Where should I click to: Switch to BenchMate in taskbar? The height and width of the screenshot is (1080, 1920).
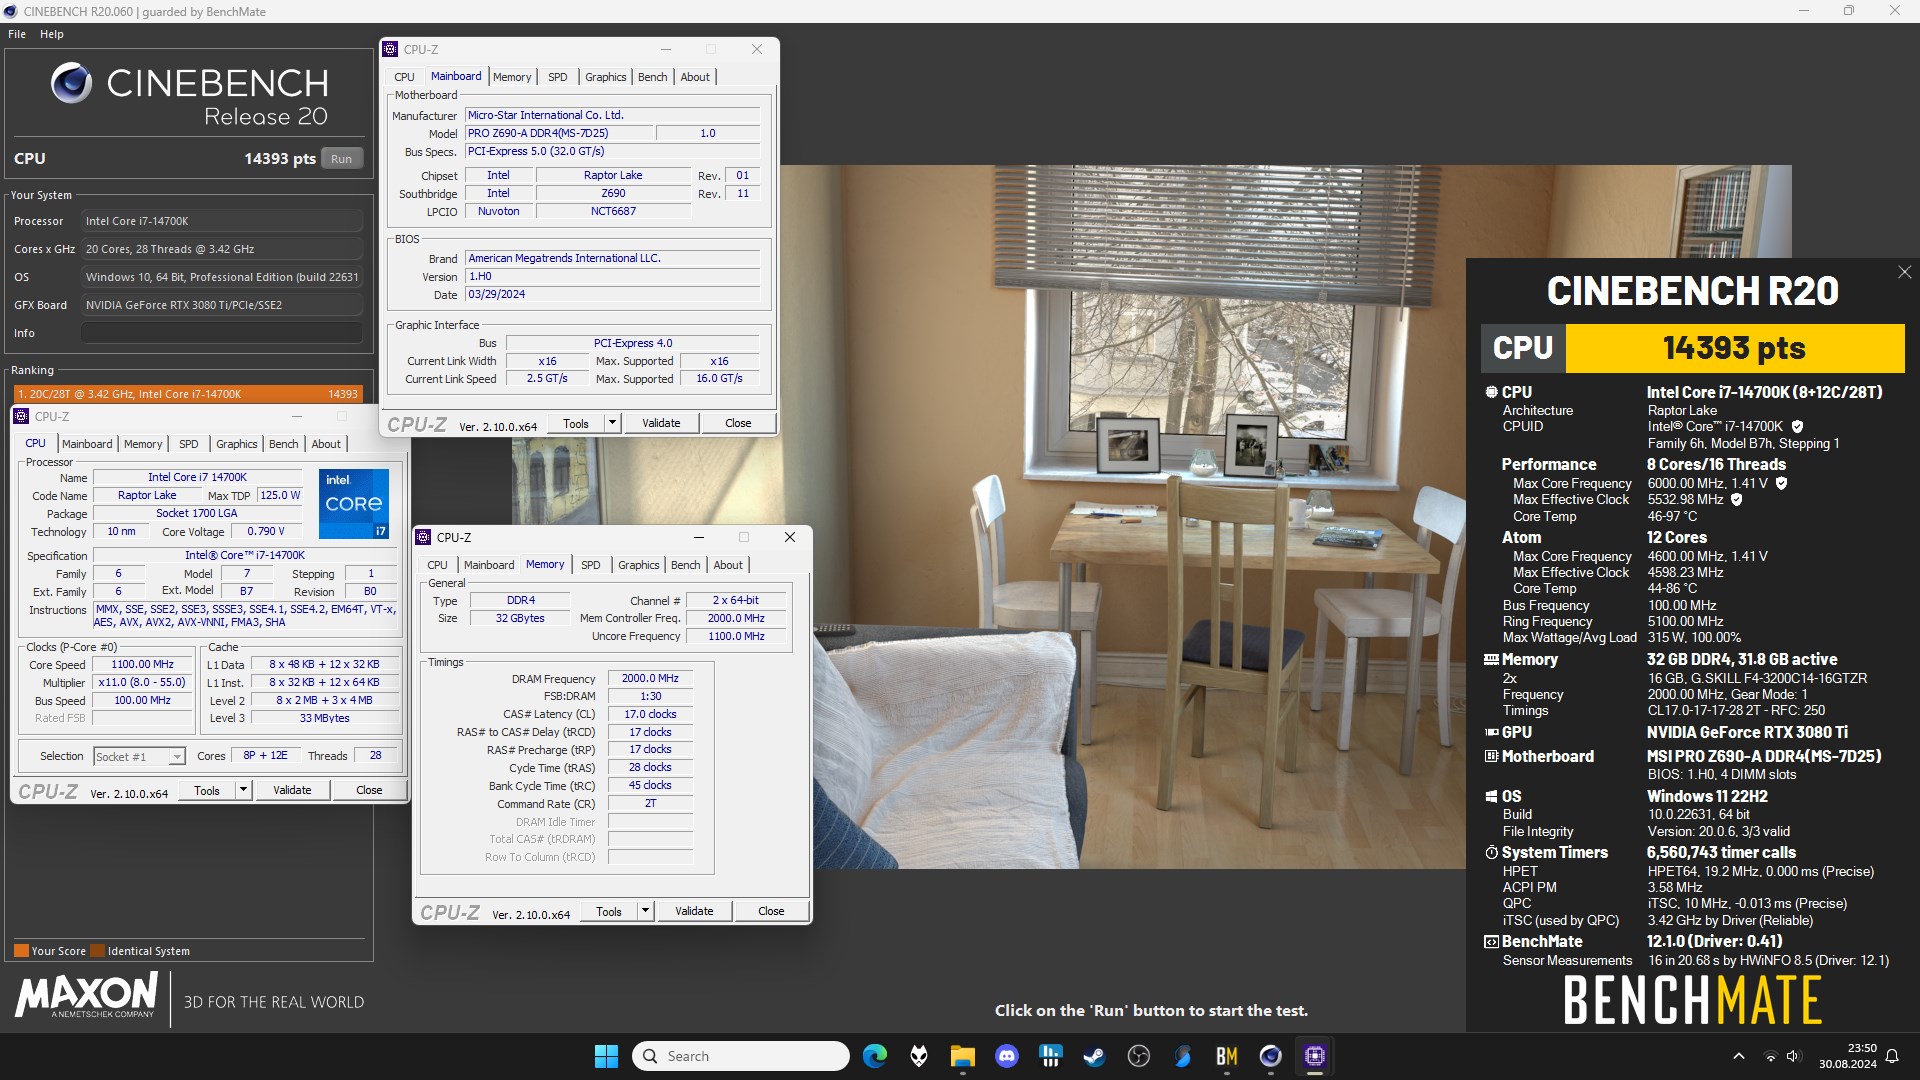coord(1227,1056)
